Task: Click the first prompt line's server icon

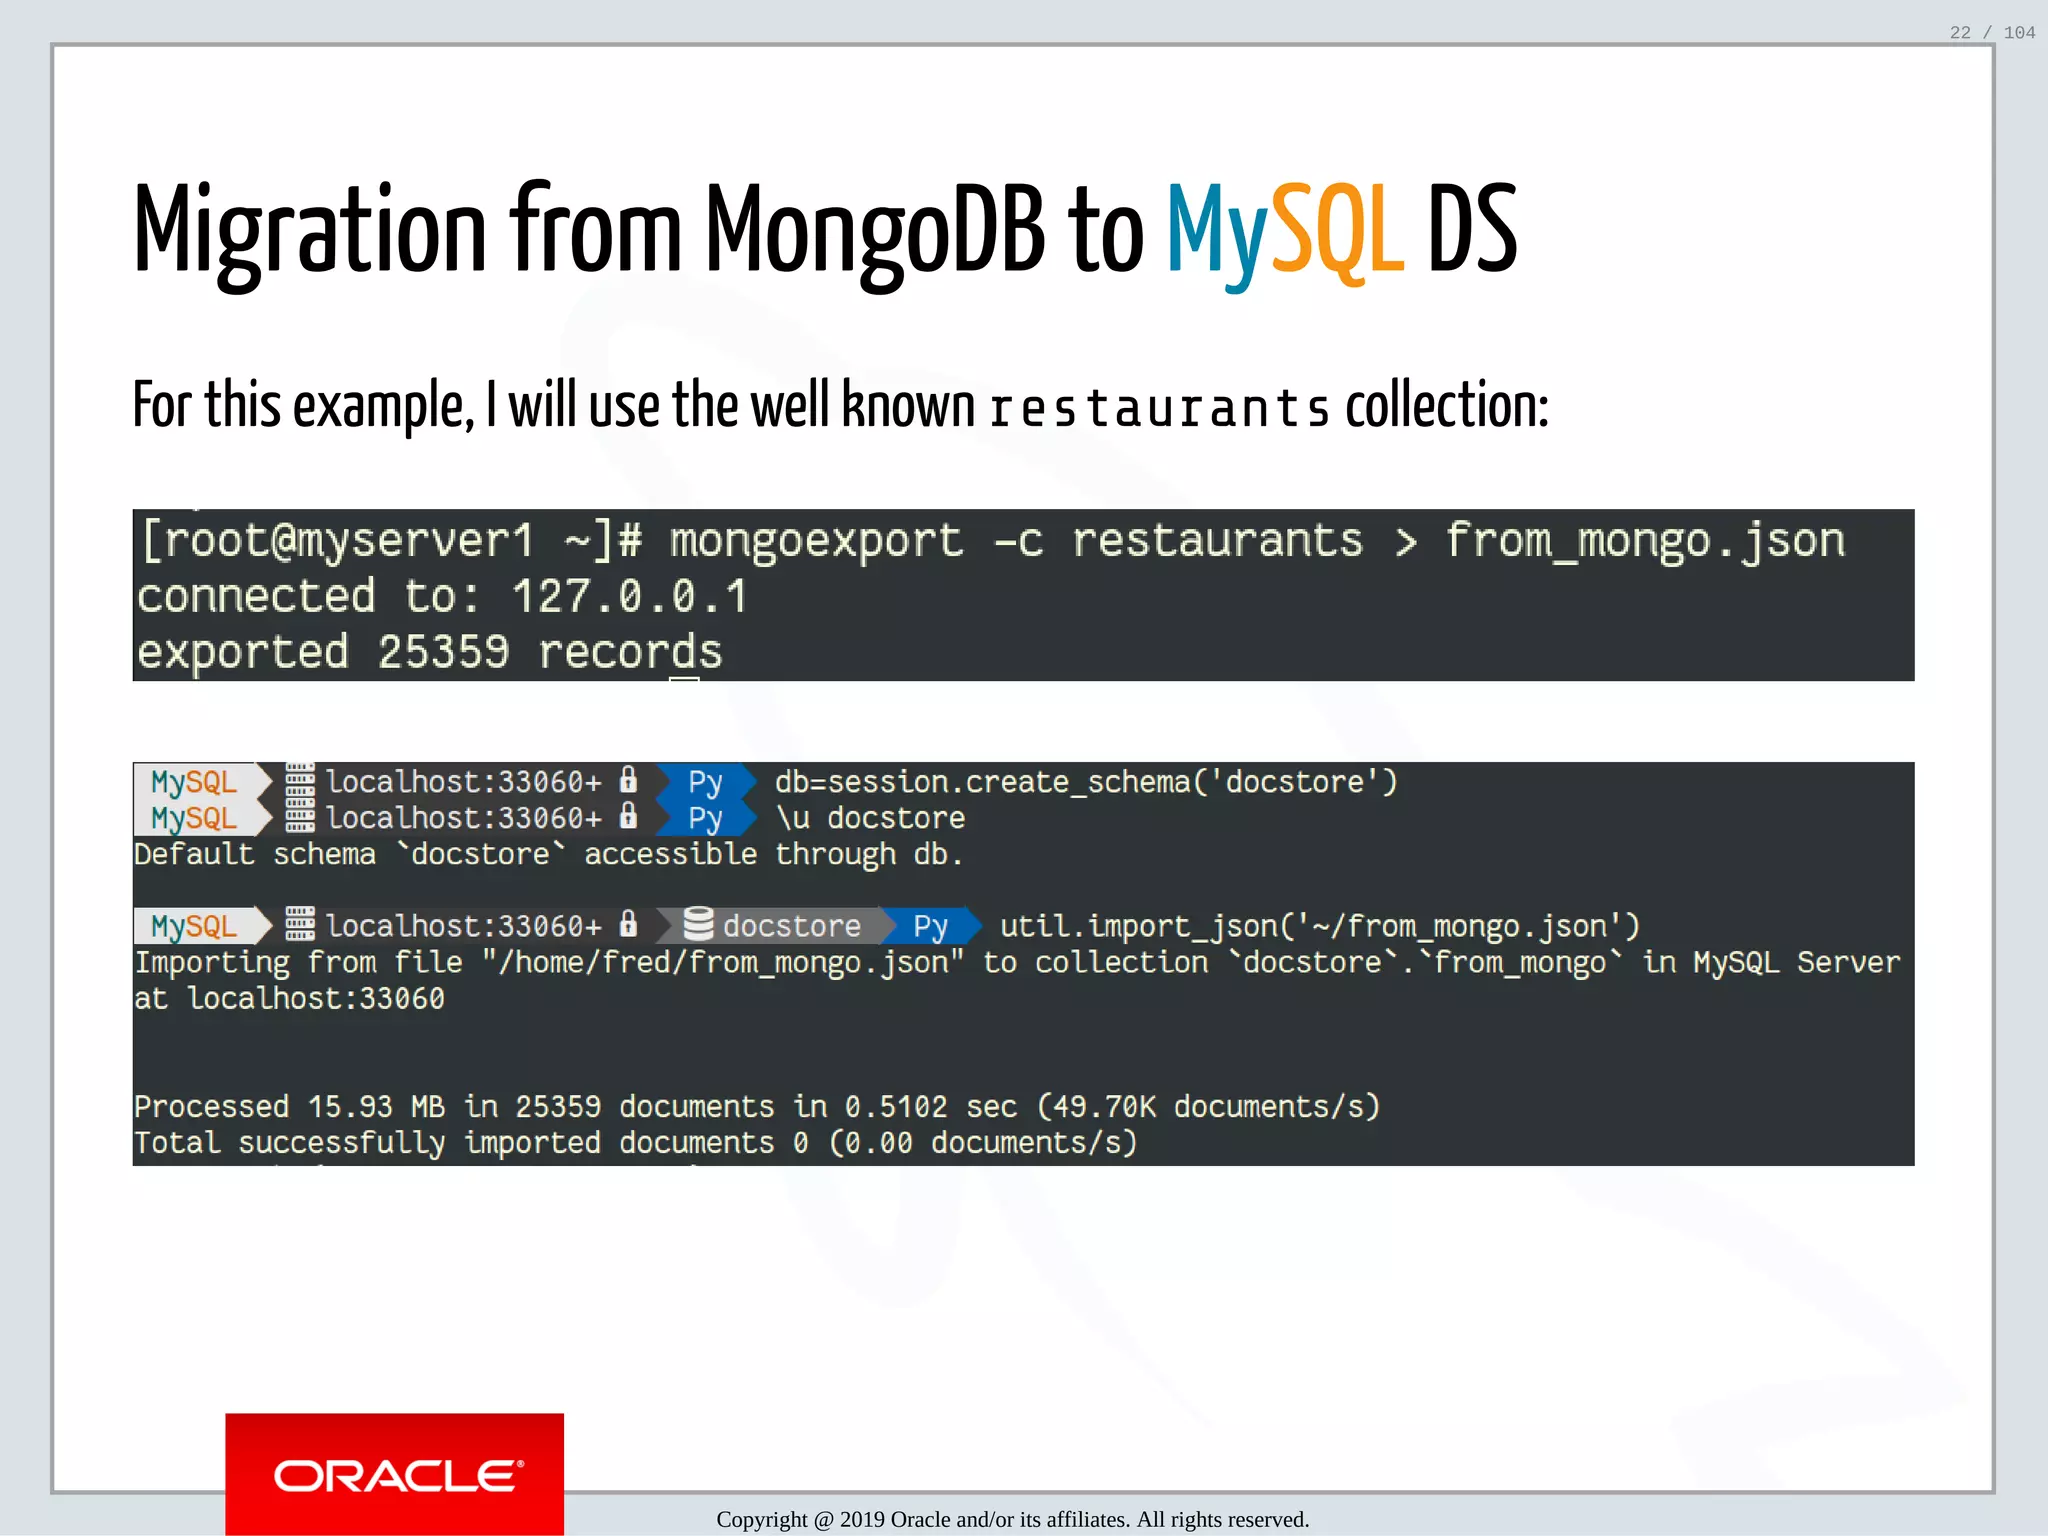Action: tap(300, 780)
